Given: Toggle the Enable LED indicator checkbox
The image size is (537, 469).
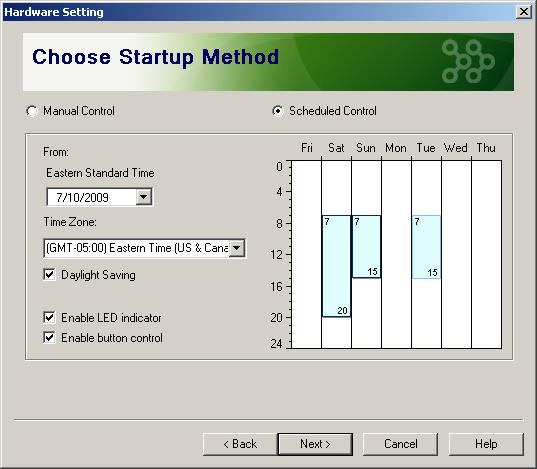Looking at the screenshot, I should click(x=49, y=317).
